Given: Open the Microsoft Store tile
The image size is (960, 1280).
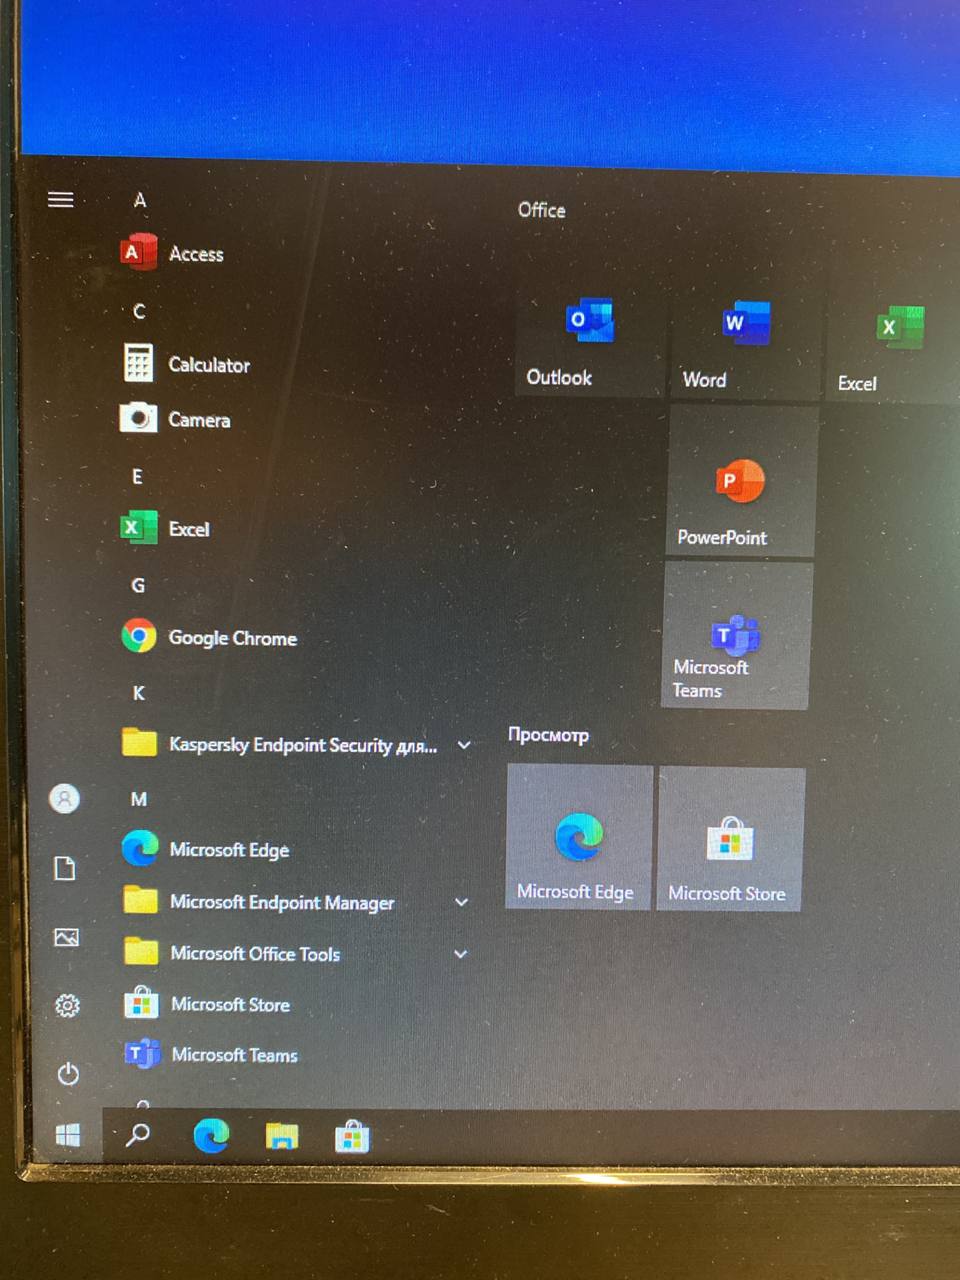Looking at the screenshot, I should 730,840.
